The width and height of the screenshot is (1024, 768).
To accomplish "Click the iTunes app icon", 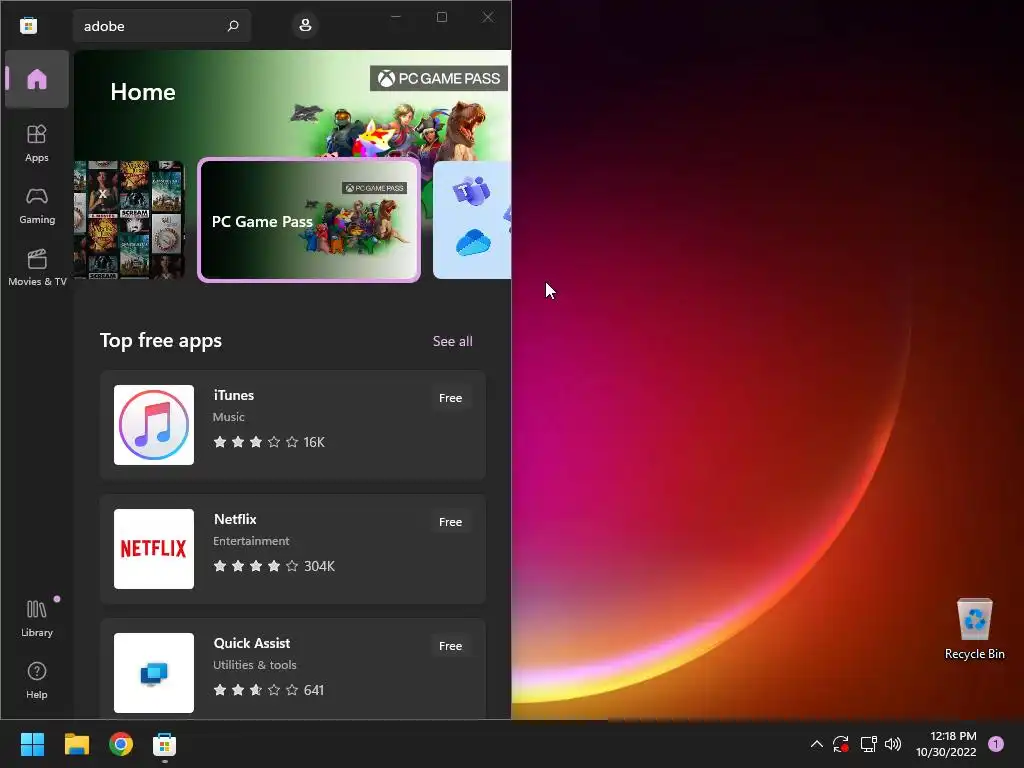I will (x=153, y=425).
